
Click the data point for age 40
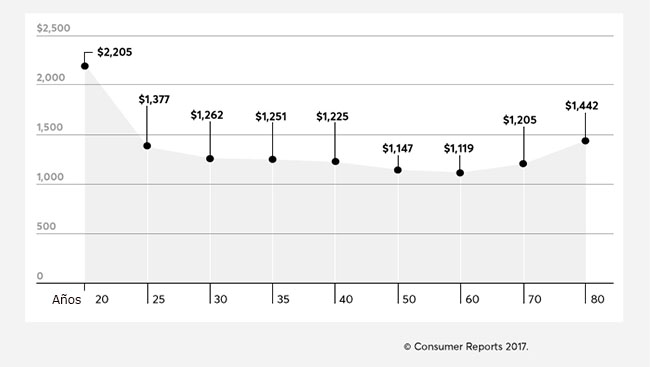pos(335,161)
